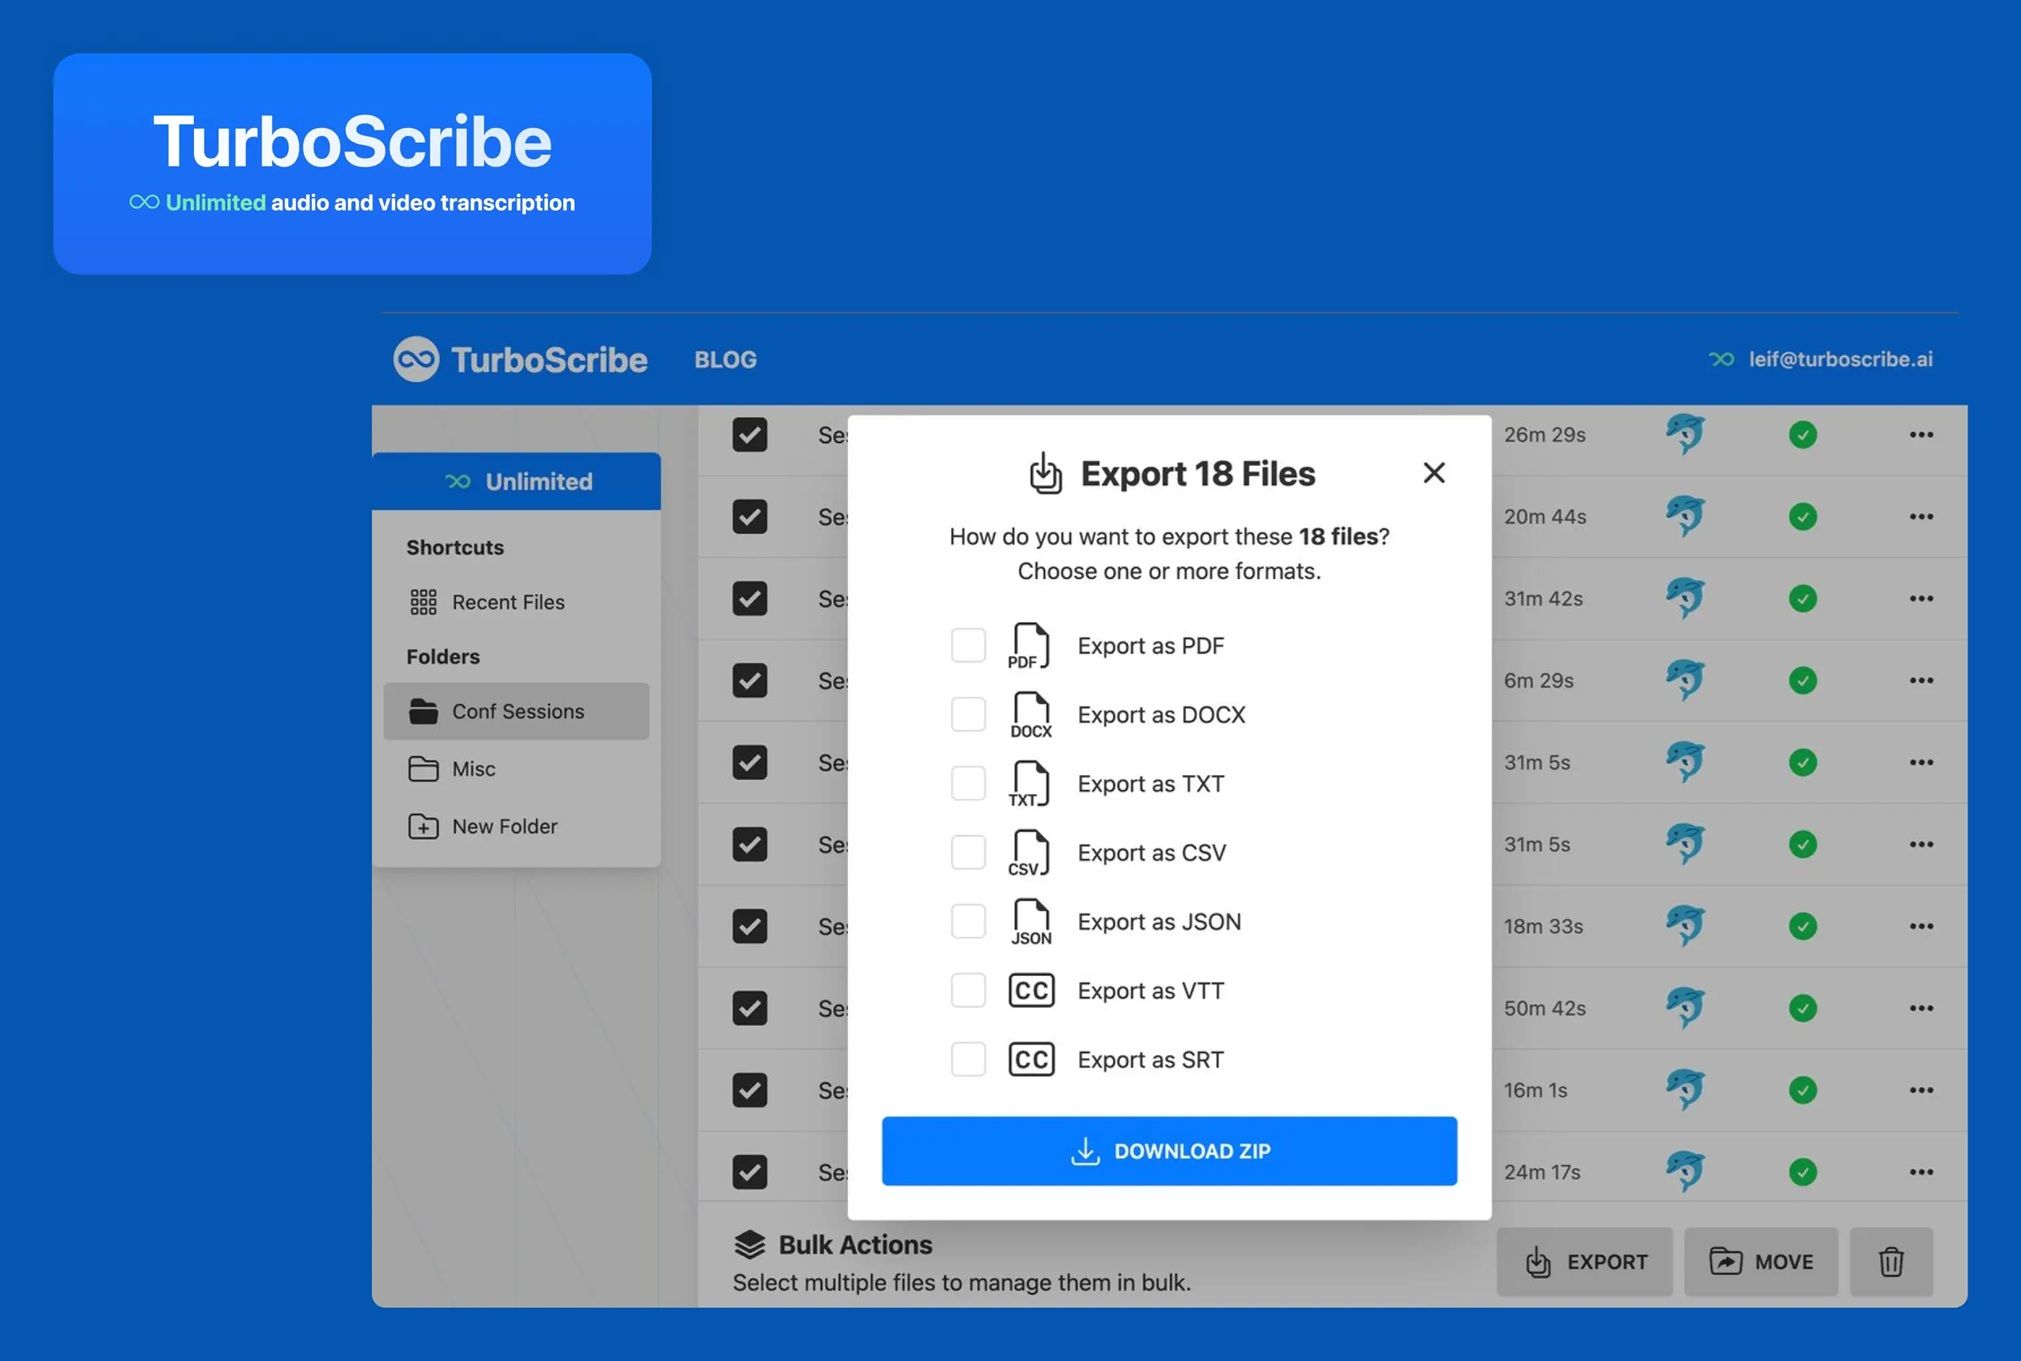2021x1361 pixels.
Task: Click the PDF file format icon
Action: 1029,645
